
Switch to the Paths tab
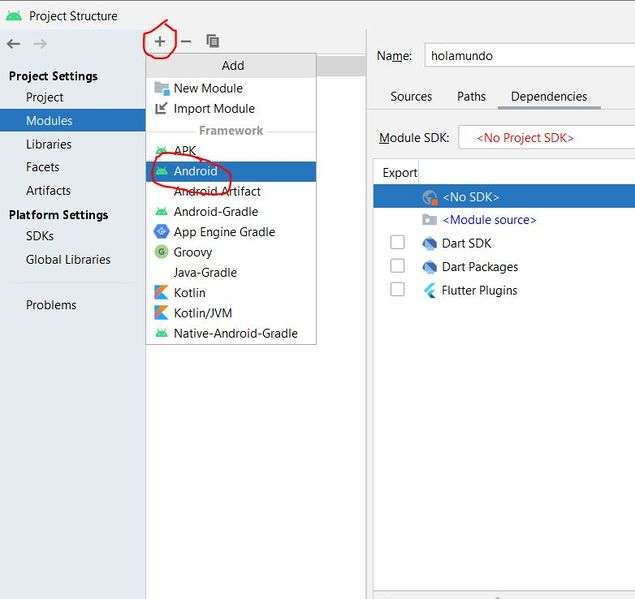(471, 96)
